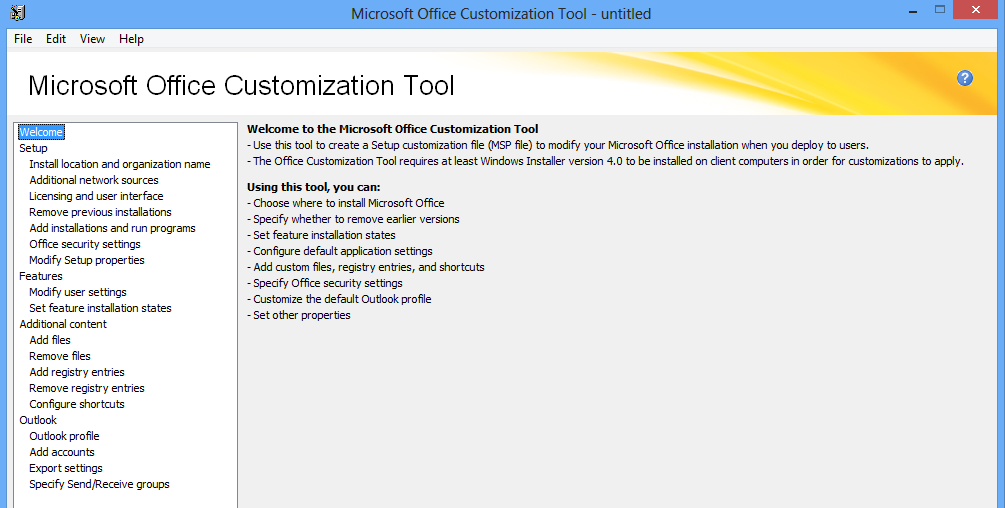Image resolution: width=1005 pixels, height=508 pixels.
Task: Open Add installations and run programs
Action: coord(112,228)
